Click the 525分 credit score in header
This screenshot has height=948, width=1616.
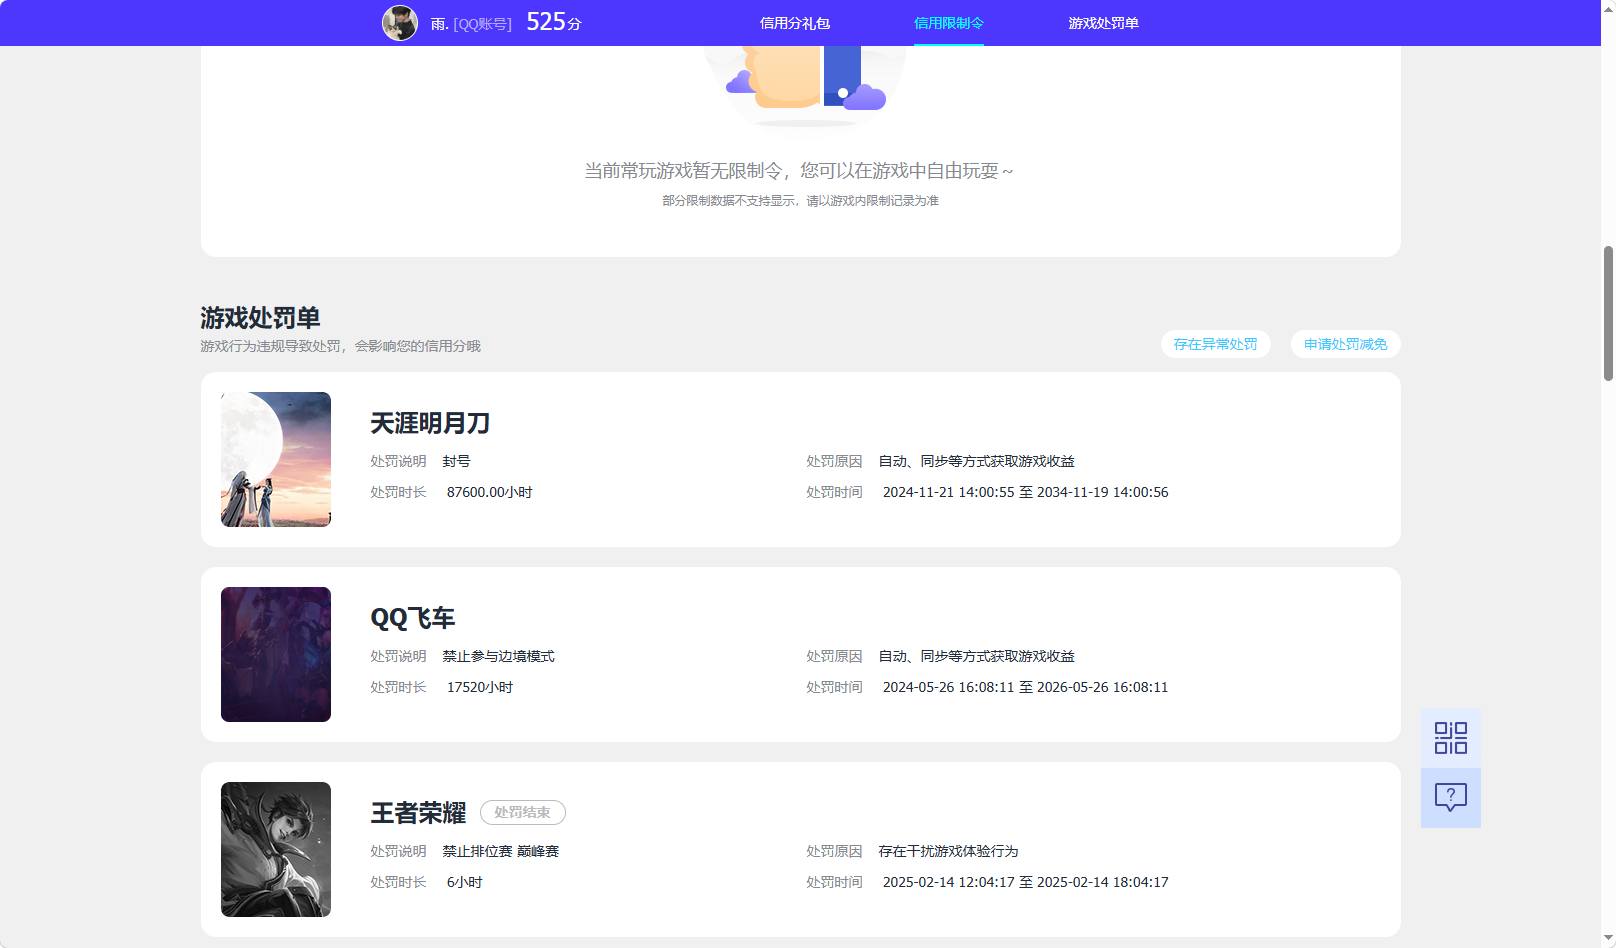554,22
